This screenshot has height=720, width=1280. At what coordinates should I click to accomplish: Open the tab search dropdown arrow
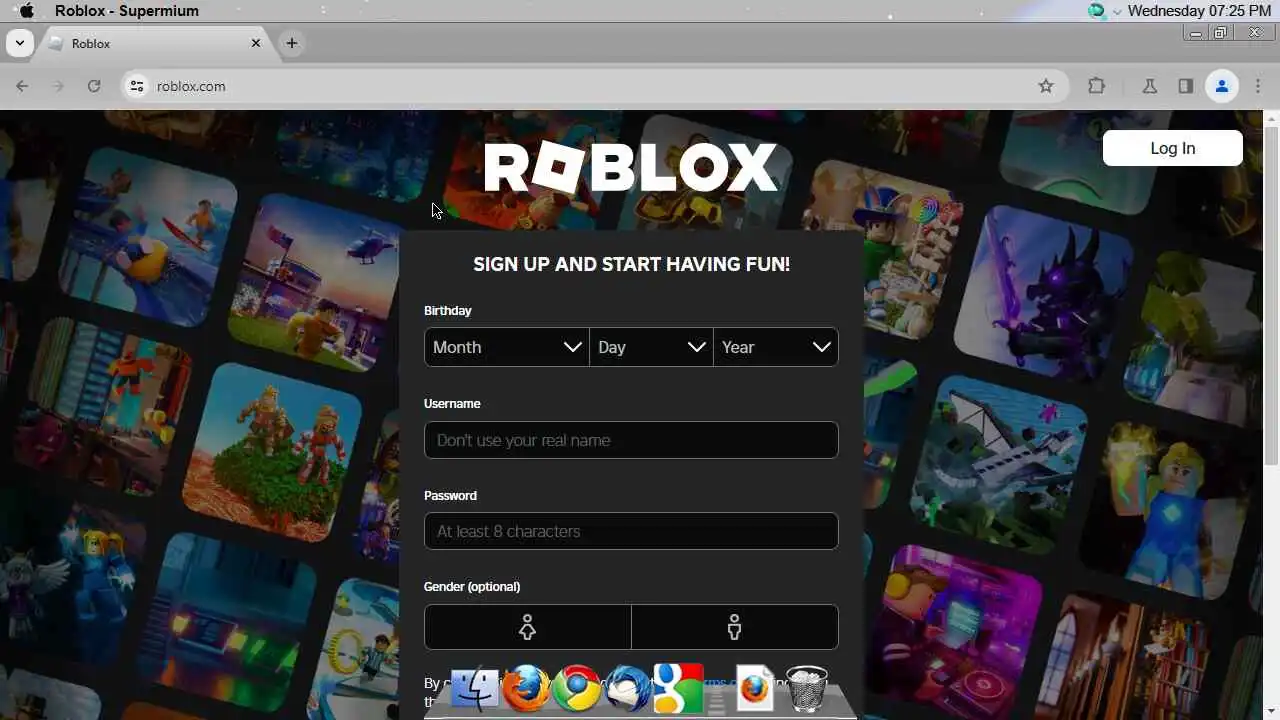[20, 44]
